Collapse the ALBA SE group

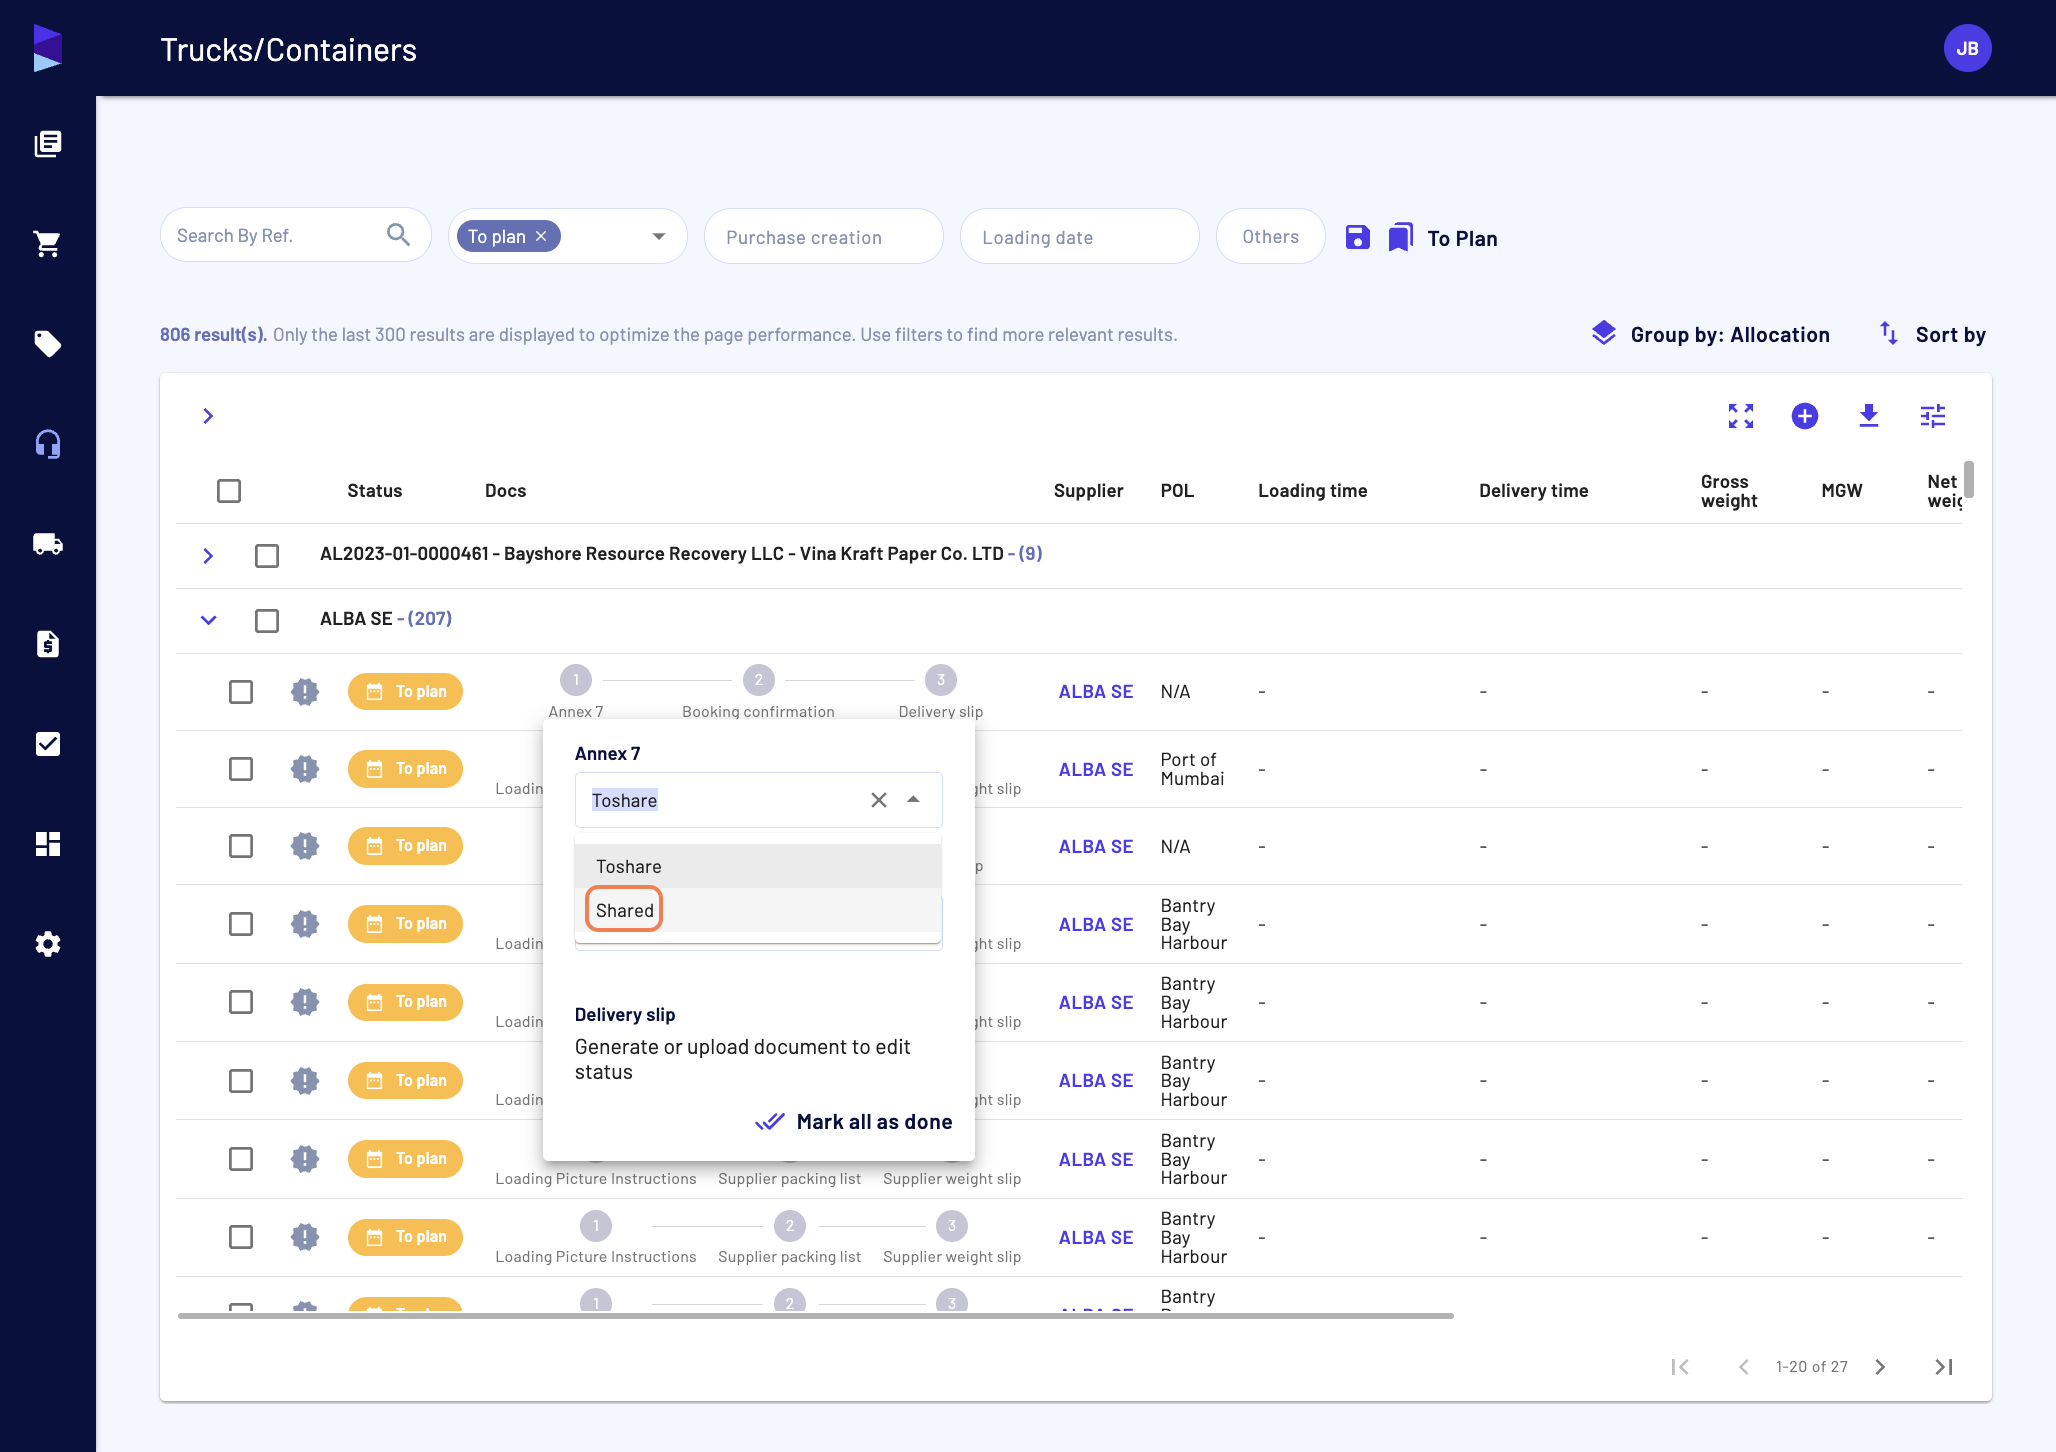208,620
